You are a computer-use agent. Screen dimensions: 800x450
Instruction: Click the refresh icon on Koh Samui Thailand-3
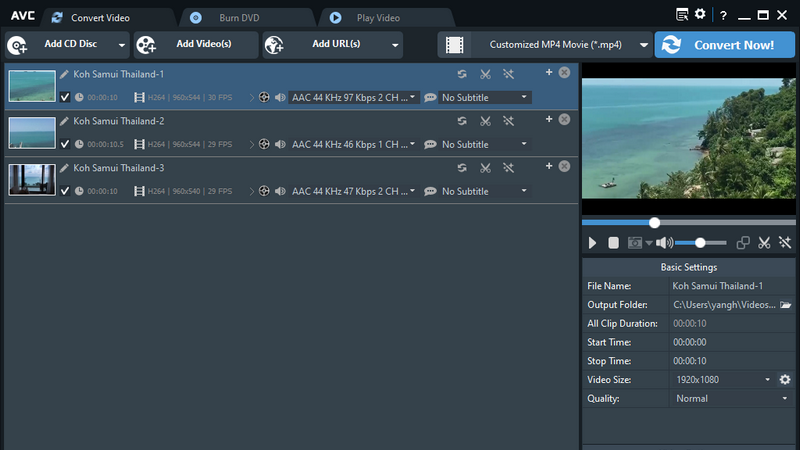pyautogui.click(x=462, y=168)
